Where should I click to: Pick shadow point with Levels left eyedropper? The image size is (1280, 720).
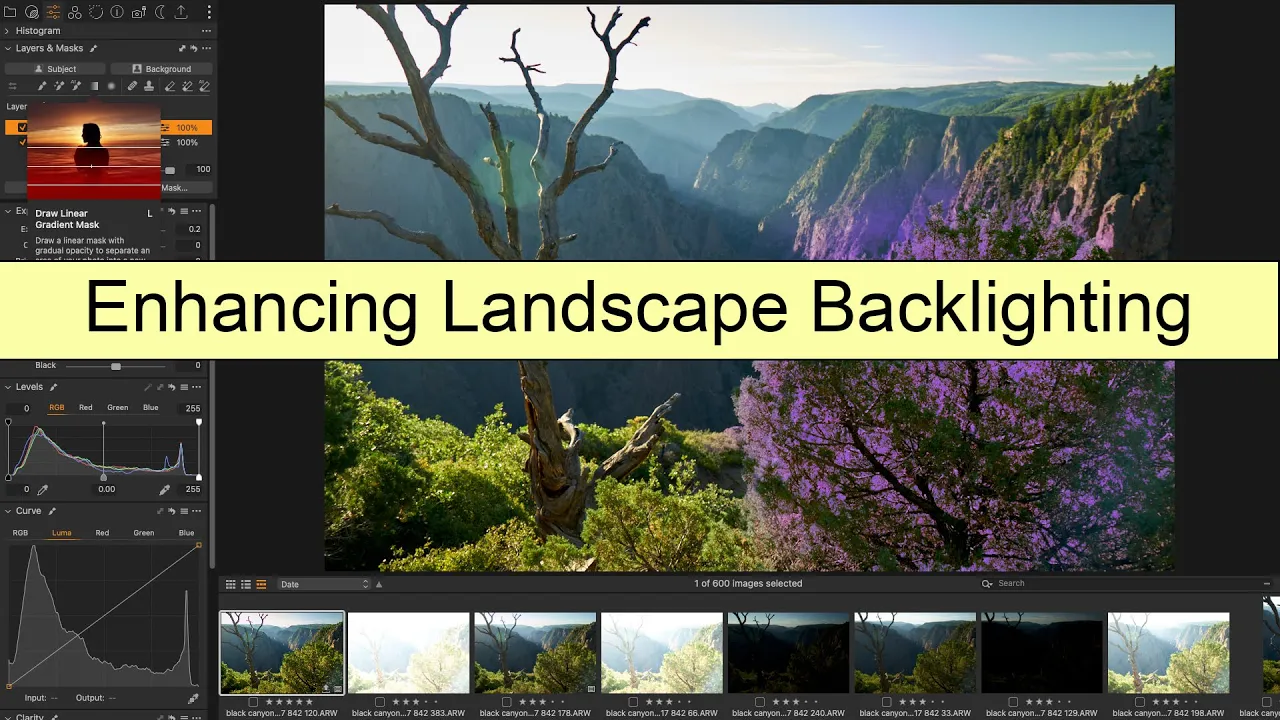click(43, 490)
